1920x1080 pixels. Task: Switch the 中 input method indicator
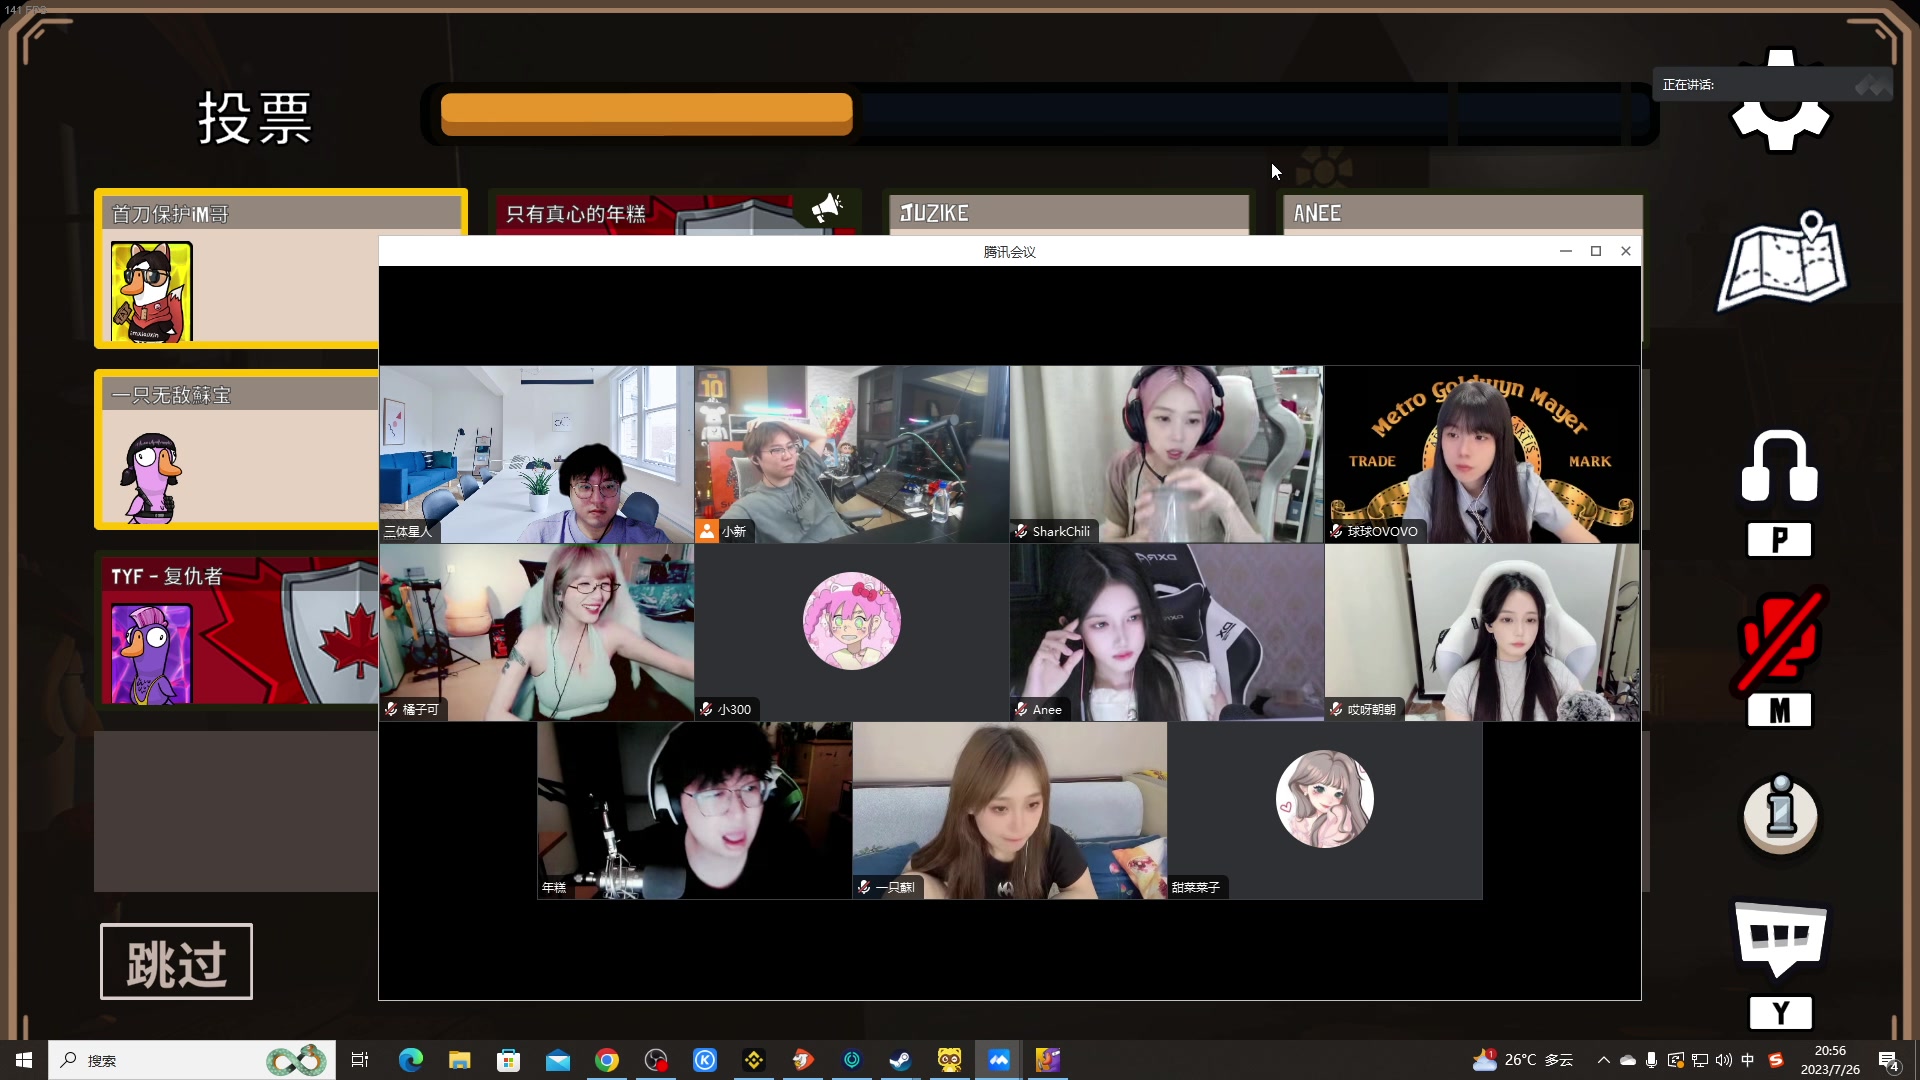1748,1060
